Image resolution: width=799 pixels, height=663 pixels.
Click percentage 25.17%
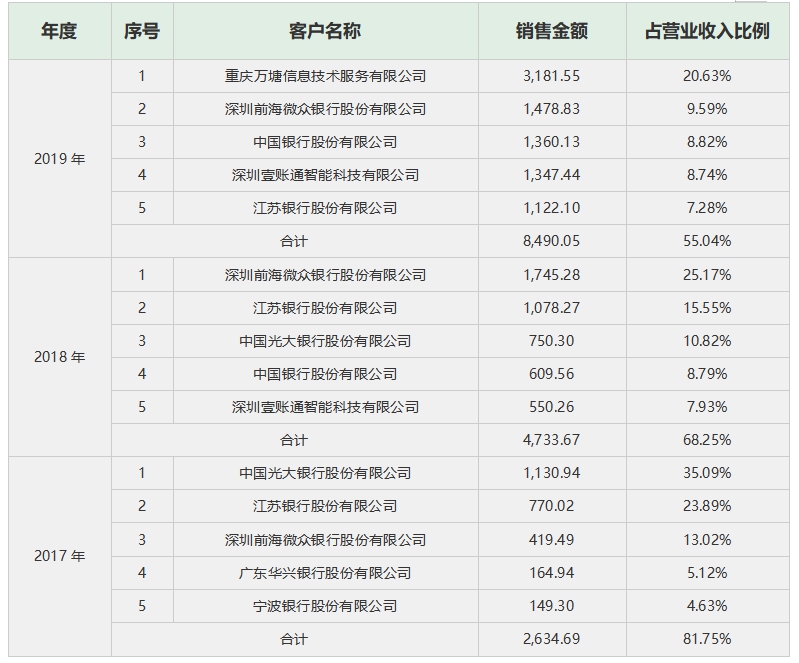707,275
